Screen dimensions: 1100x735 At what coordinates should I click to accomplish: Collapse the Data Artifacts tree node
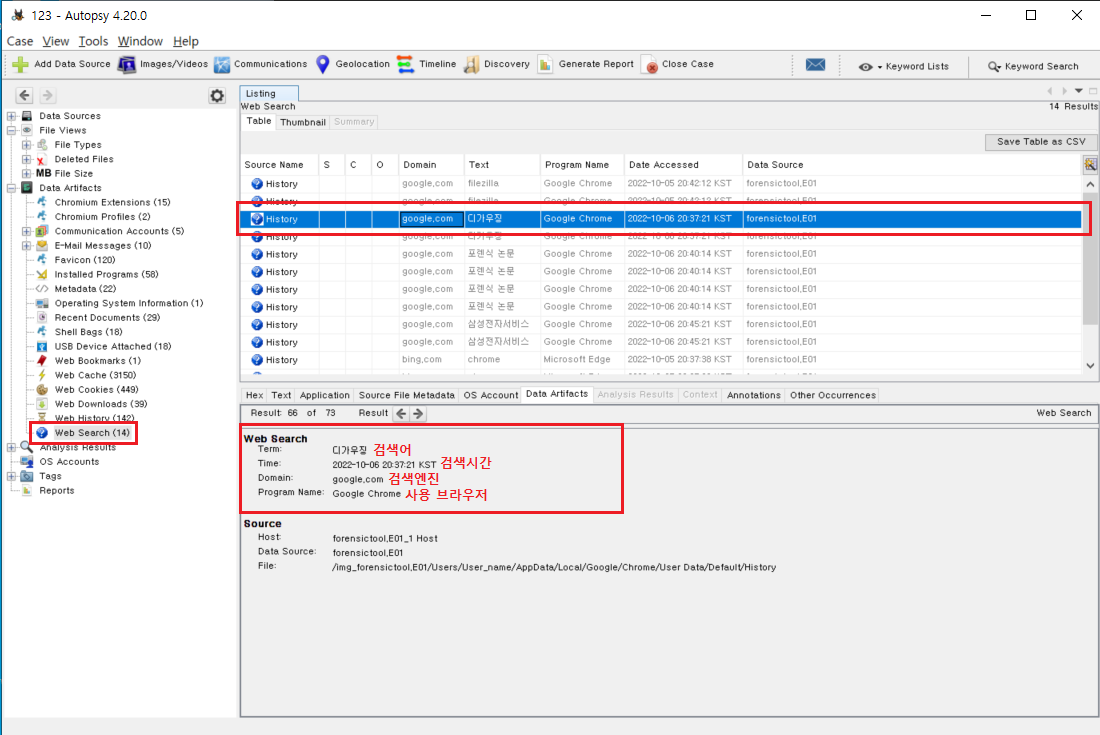[12, 188]
